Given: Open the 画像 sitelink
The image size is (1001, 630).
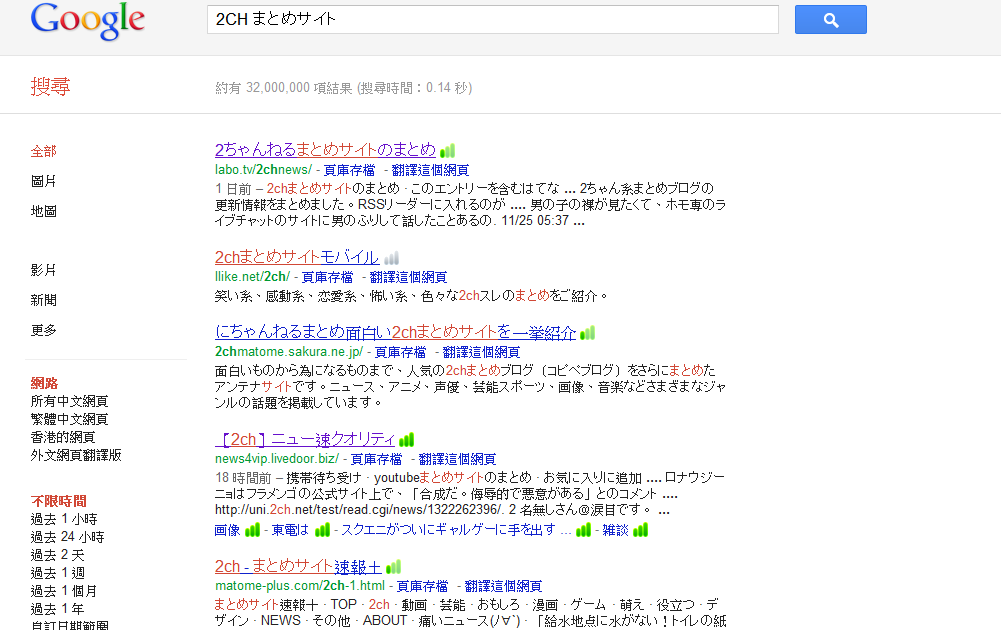Looking at the screenshot, I should [227, 530].
